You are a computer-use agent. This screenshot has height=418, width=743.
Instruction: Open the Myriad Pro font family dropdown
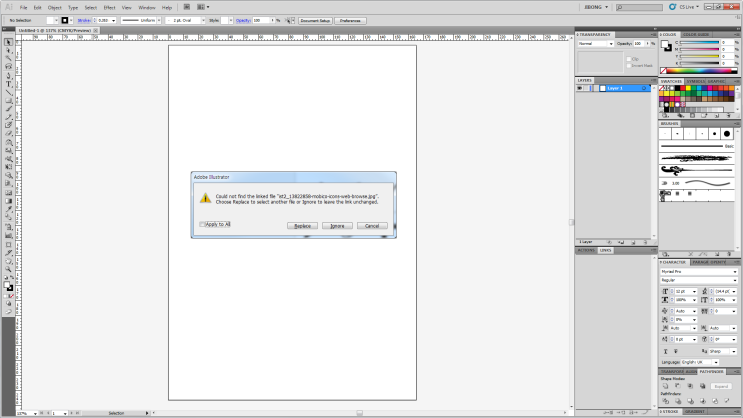click(699, 272)
